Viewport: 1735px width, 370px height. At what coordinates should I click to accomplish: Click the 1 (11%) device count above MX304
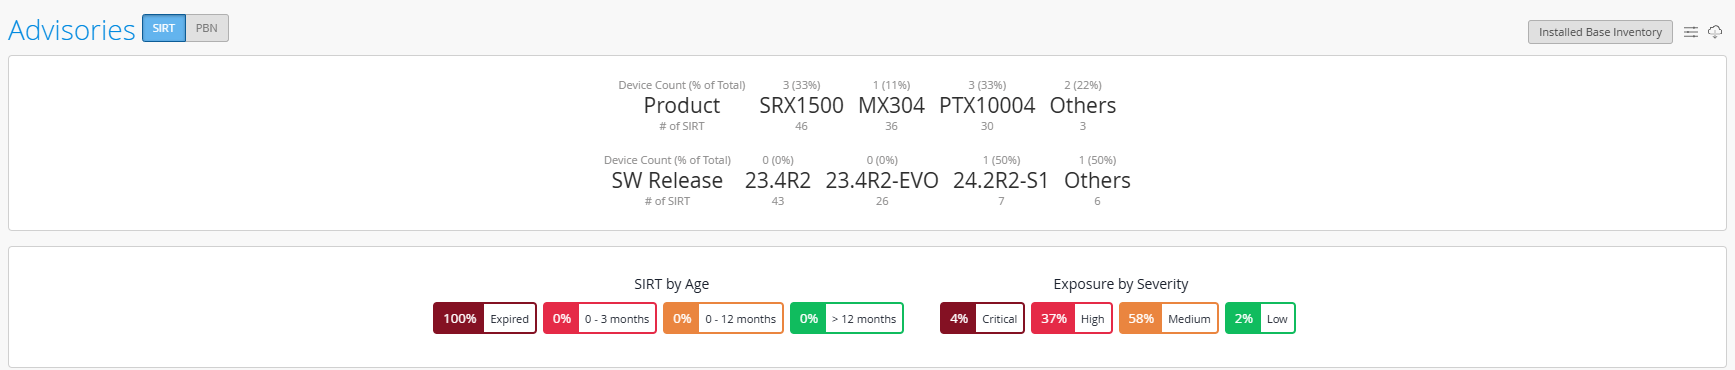pos(891,85)
